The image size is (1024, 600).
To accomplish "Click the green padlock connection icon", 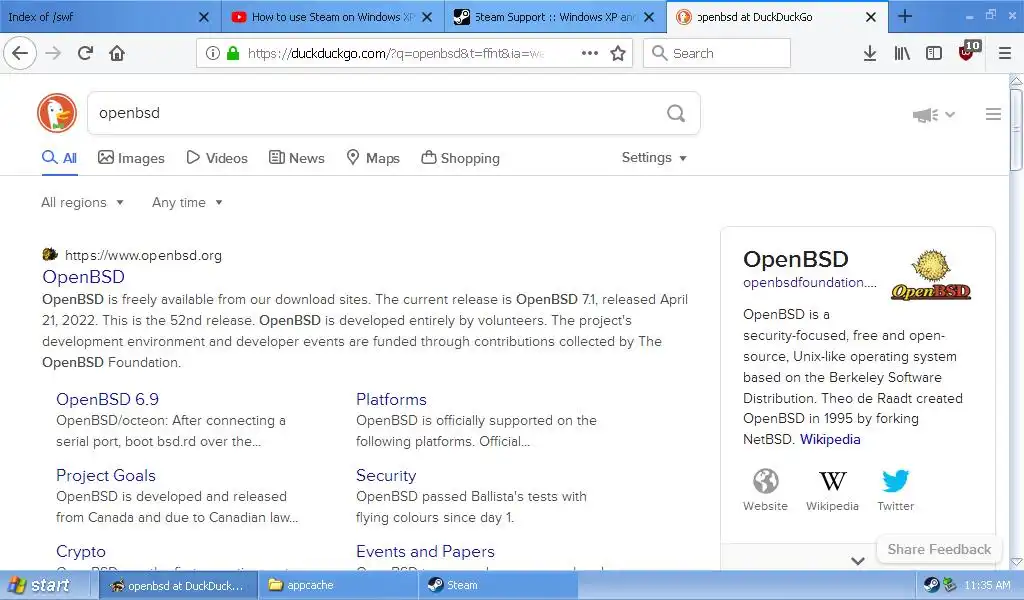I will click(232, 53).
